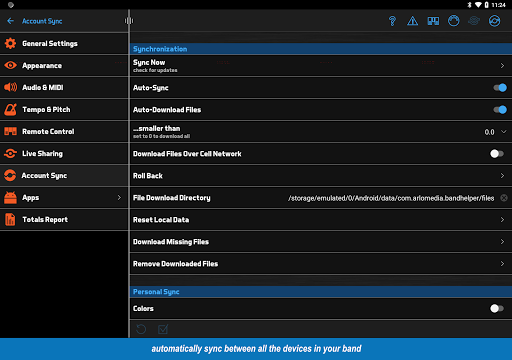This screenshot has width=512, height=360.
Task: Tap the Personal Sync section header
Action: tap(321, 292)
